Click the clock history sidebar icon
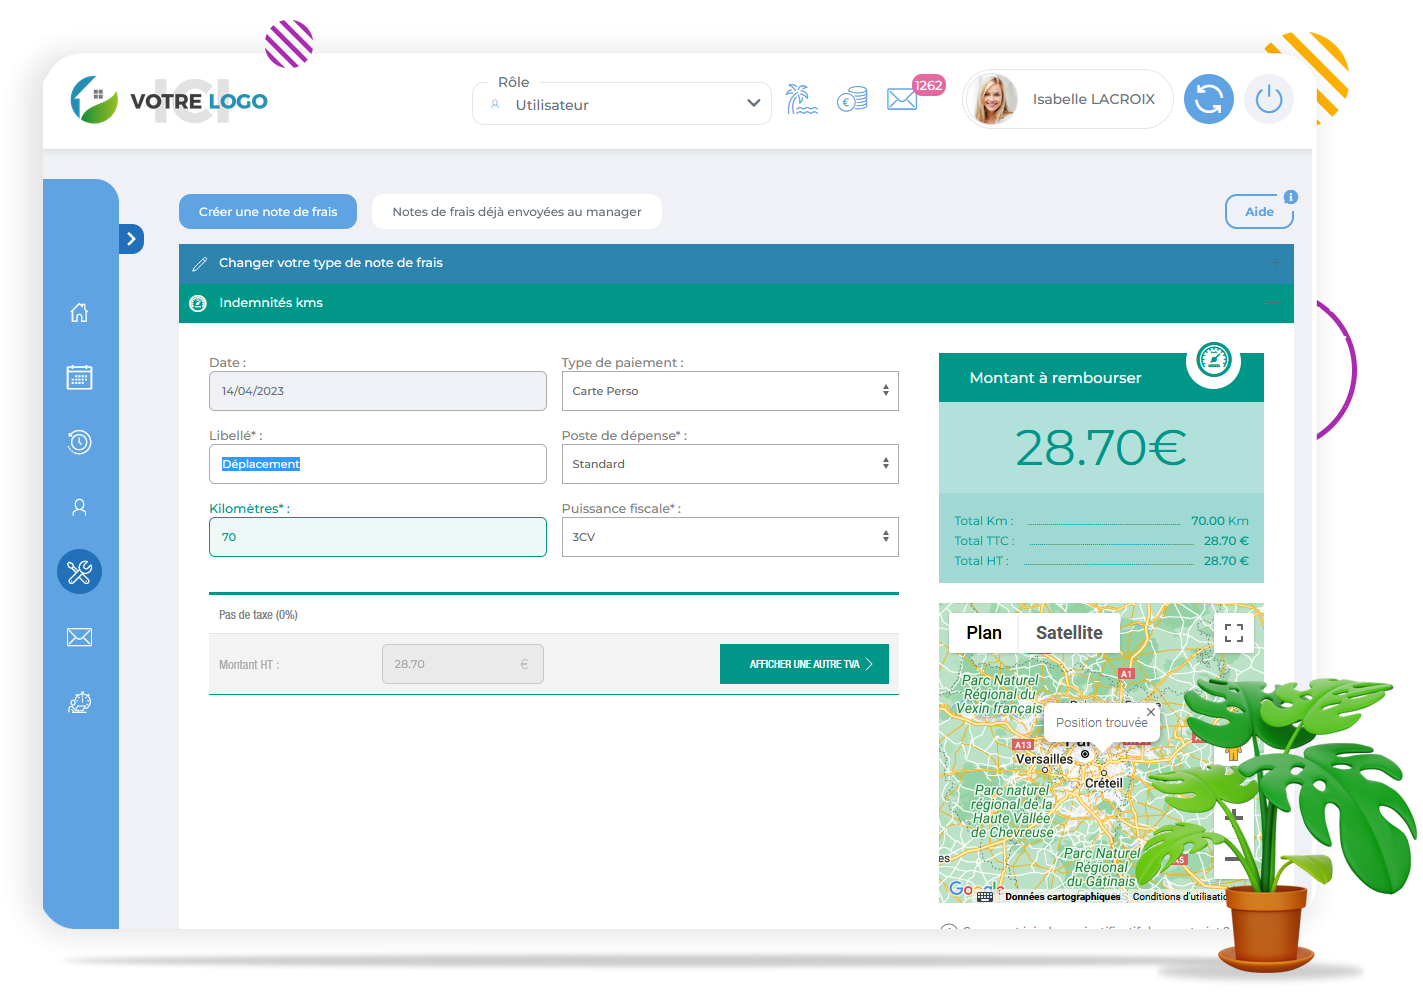1423x1007 pixels. [79, 442]
